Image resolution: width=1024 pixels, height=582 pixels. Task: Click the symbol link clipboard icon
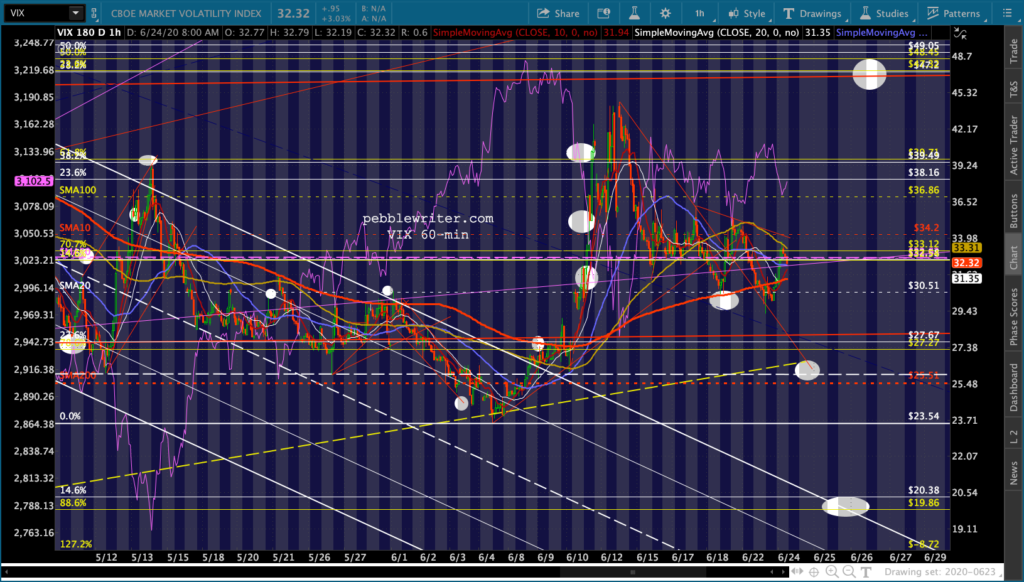pyautogui.click(x=94, y=12)
